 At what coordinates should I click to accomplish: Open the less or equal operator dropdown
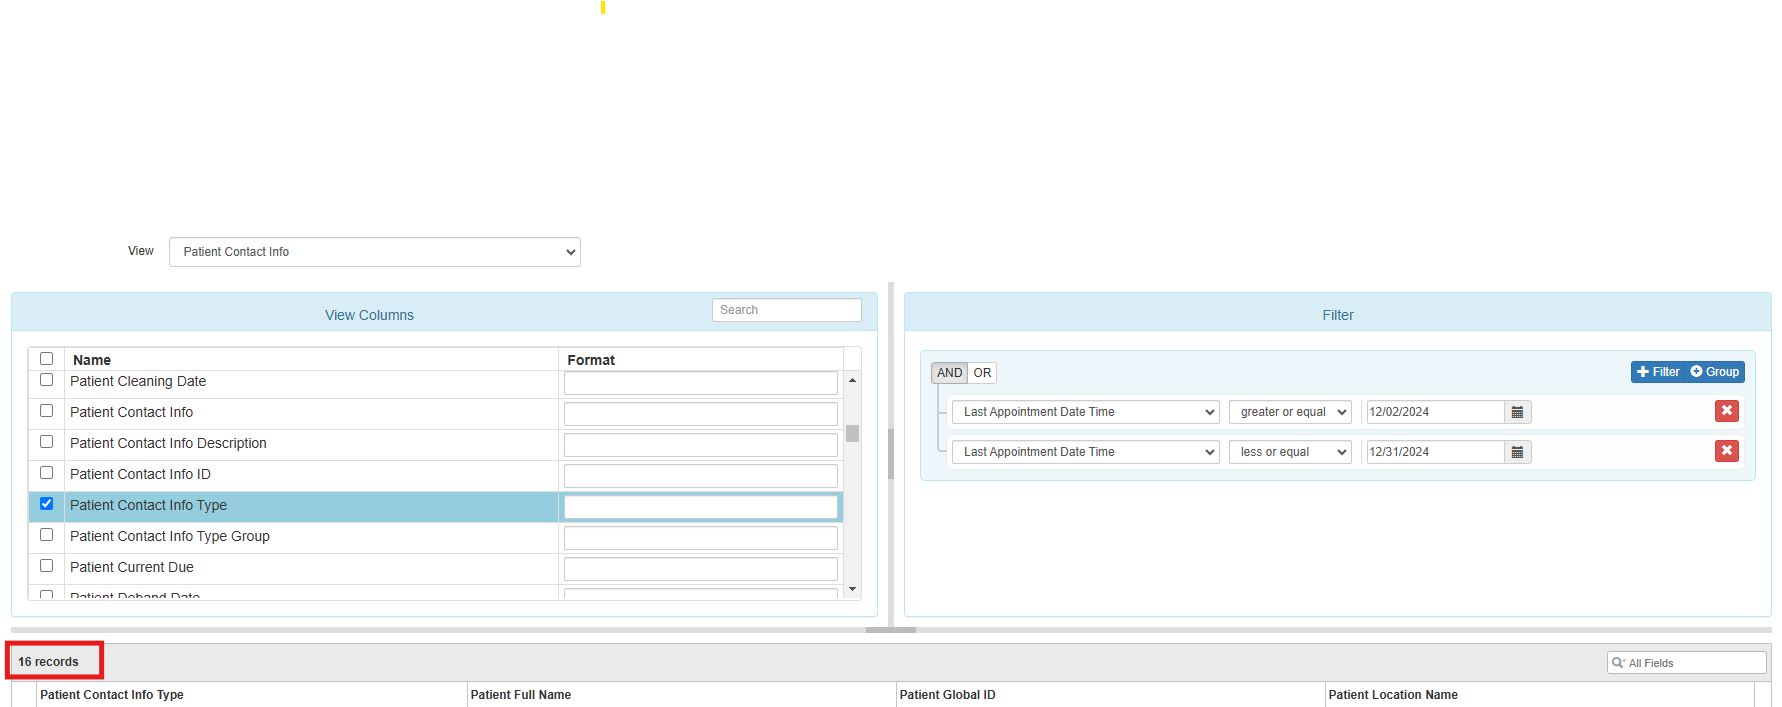(1290, 452)
